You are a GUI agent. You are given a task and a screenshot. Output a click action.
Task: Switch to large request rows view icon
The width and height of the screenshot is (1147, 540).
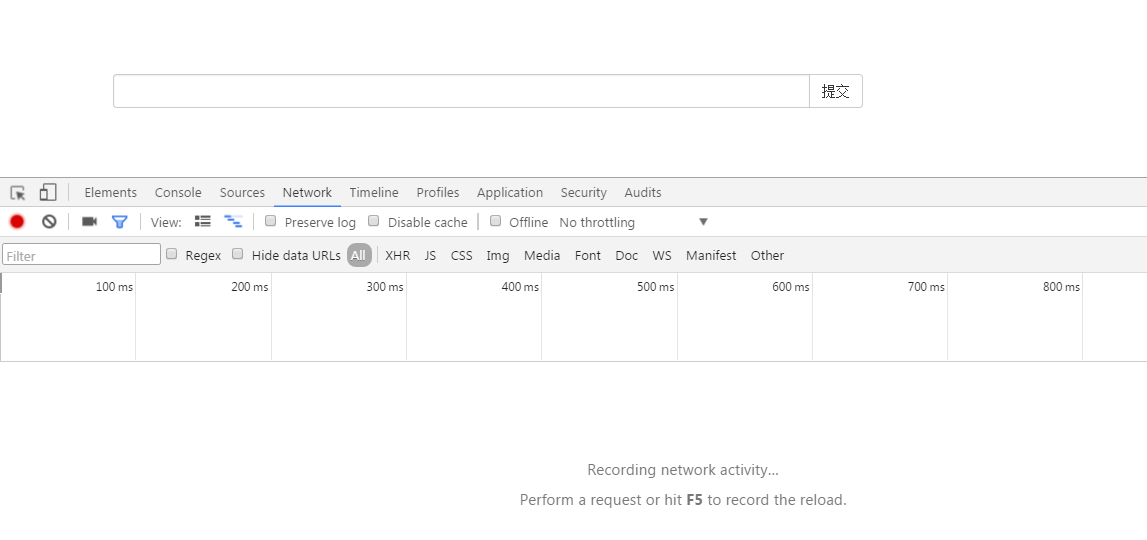pyautogui.click(x=203, y=222)
